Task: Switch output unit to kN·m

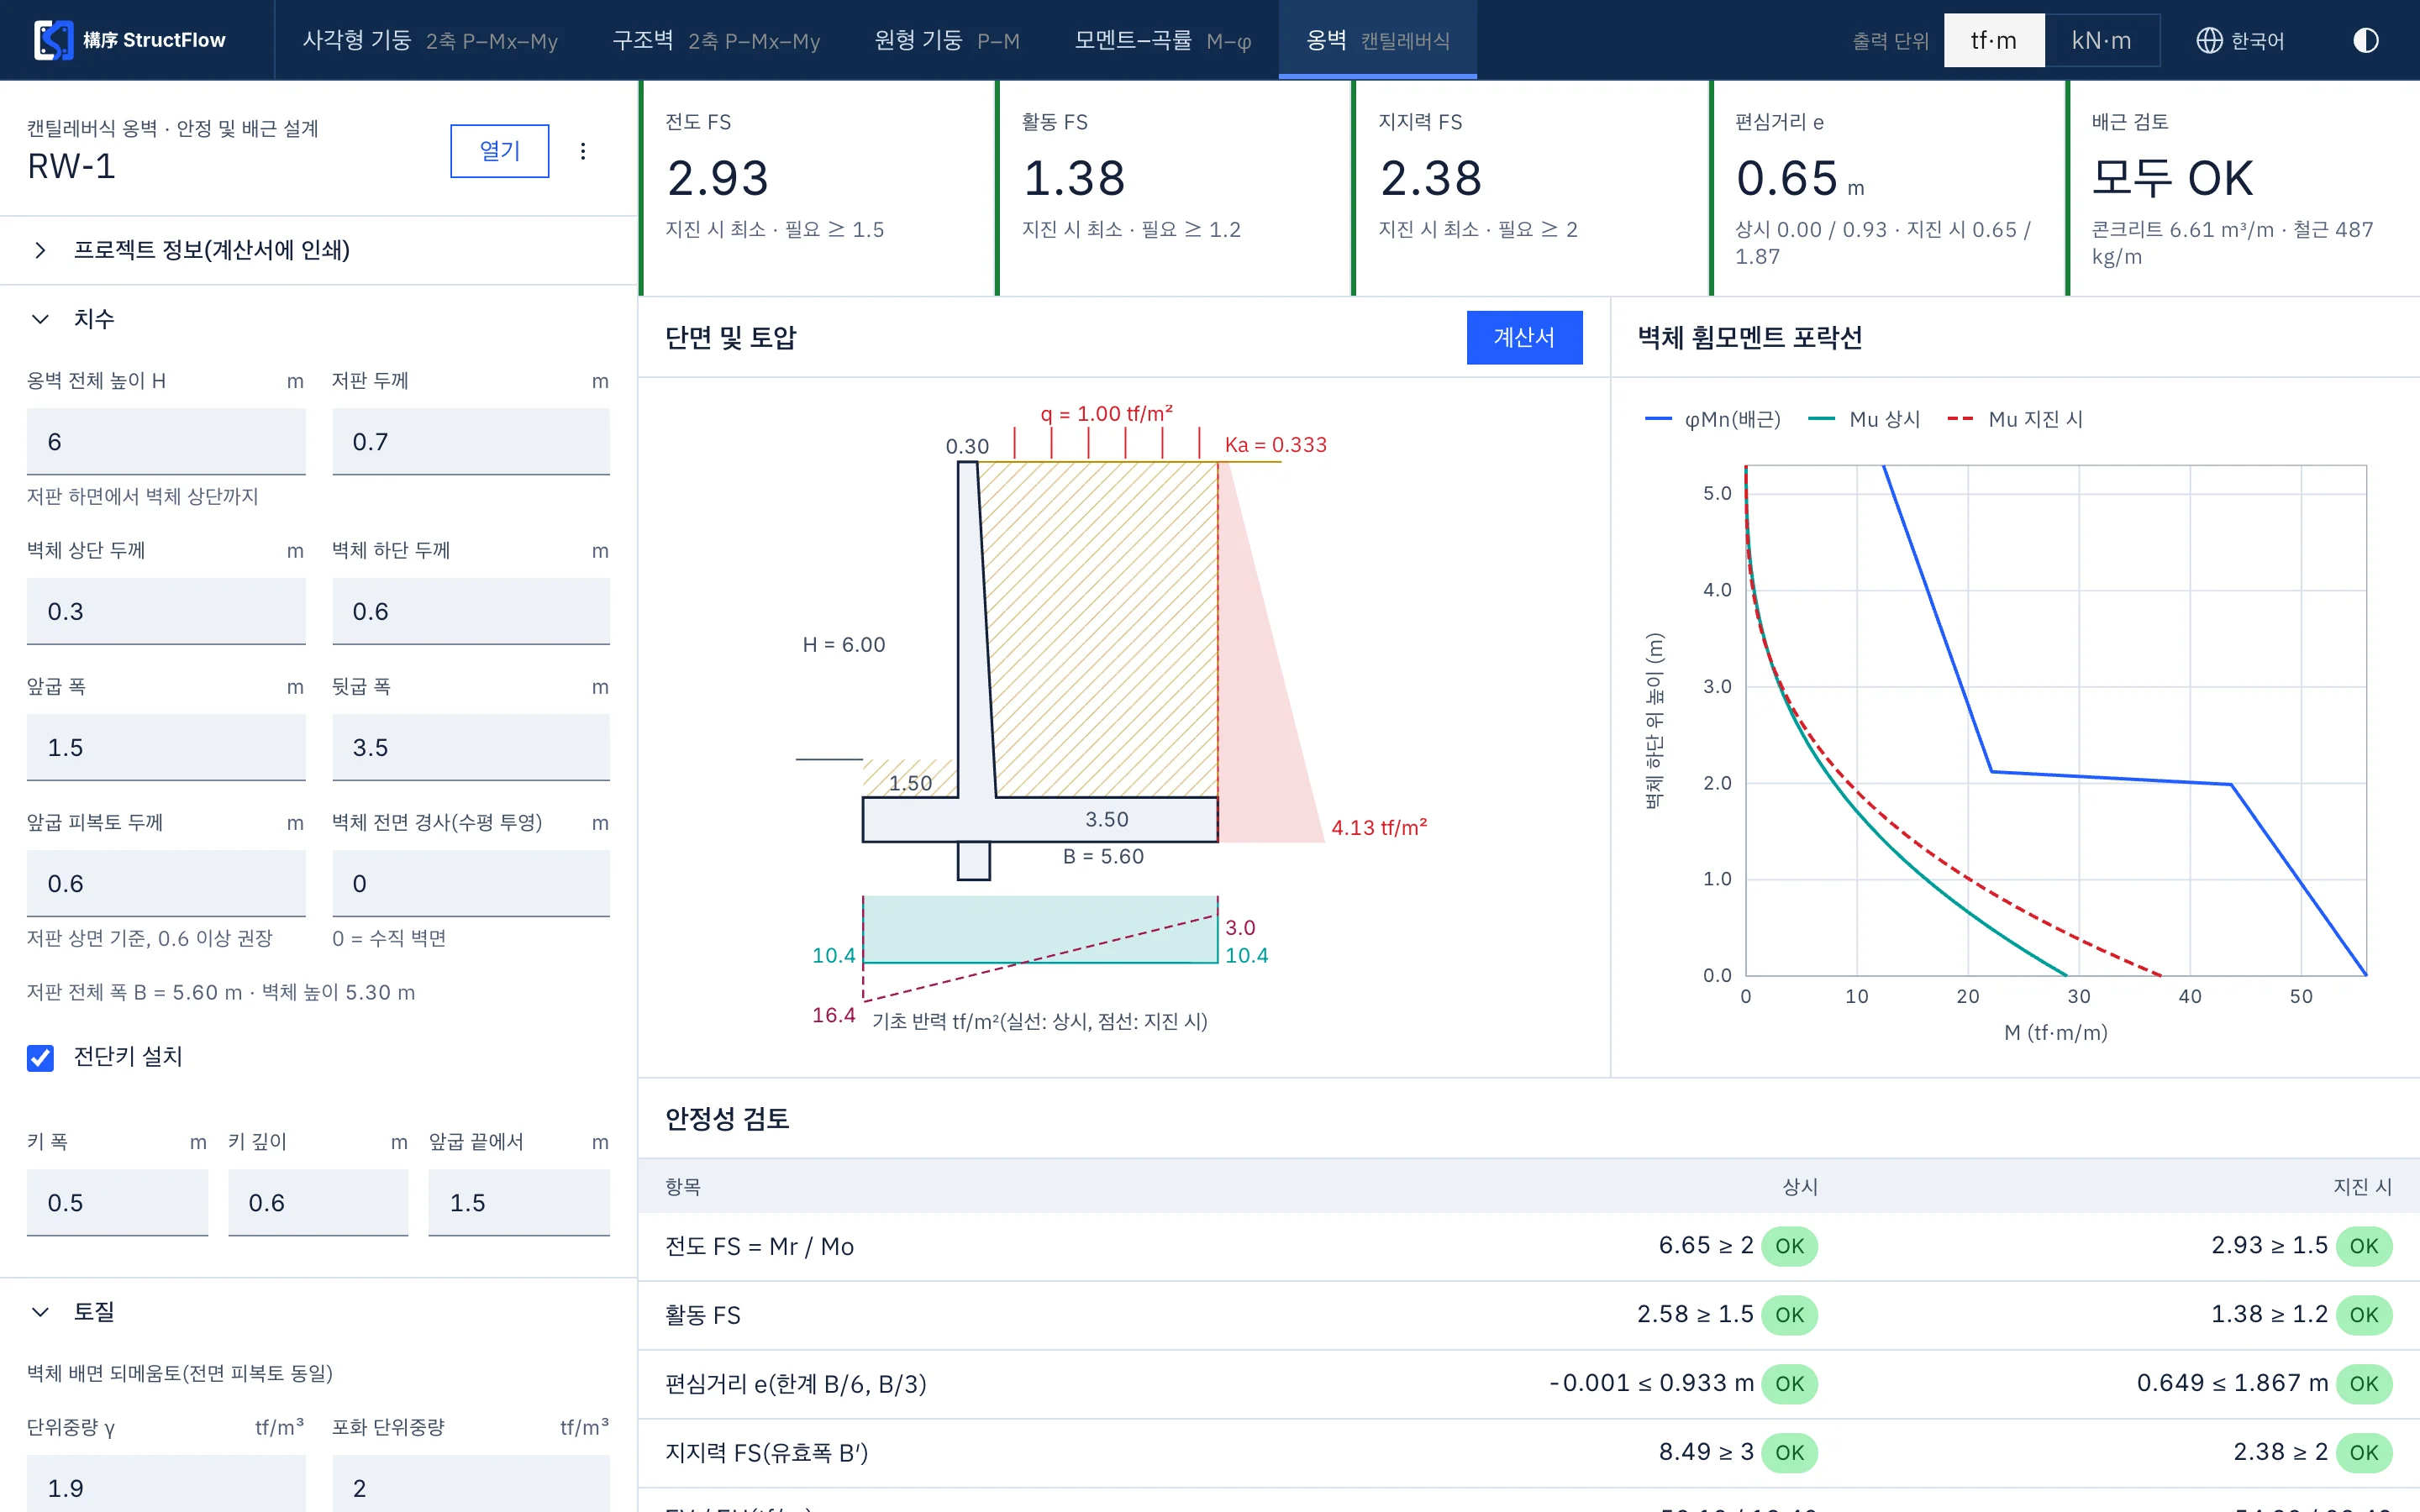Action: (2101, 40)
